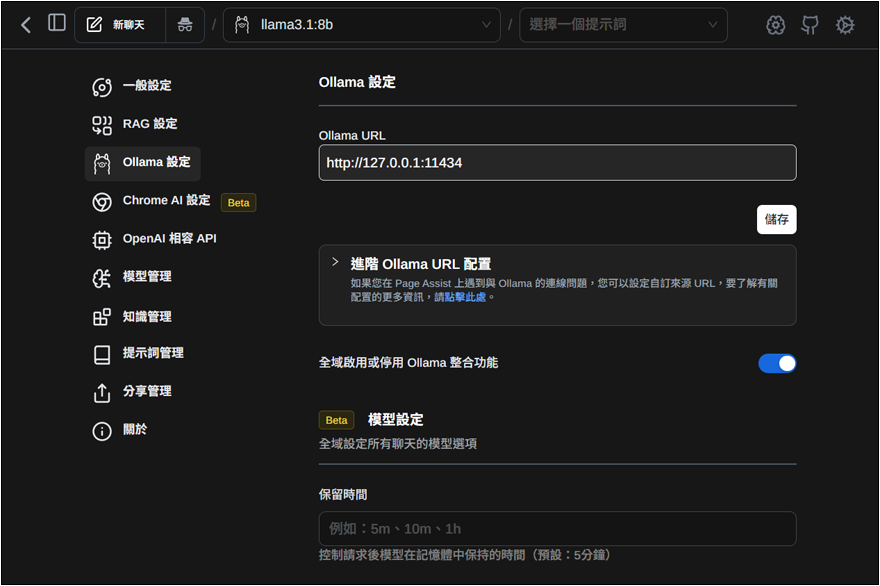Open the llama3.1:8b model dropdown
This screenshot has height=586, width=880.
pyautogui.click(x=361, y=25)
